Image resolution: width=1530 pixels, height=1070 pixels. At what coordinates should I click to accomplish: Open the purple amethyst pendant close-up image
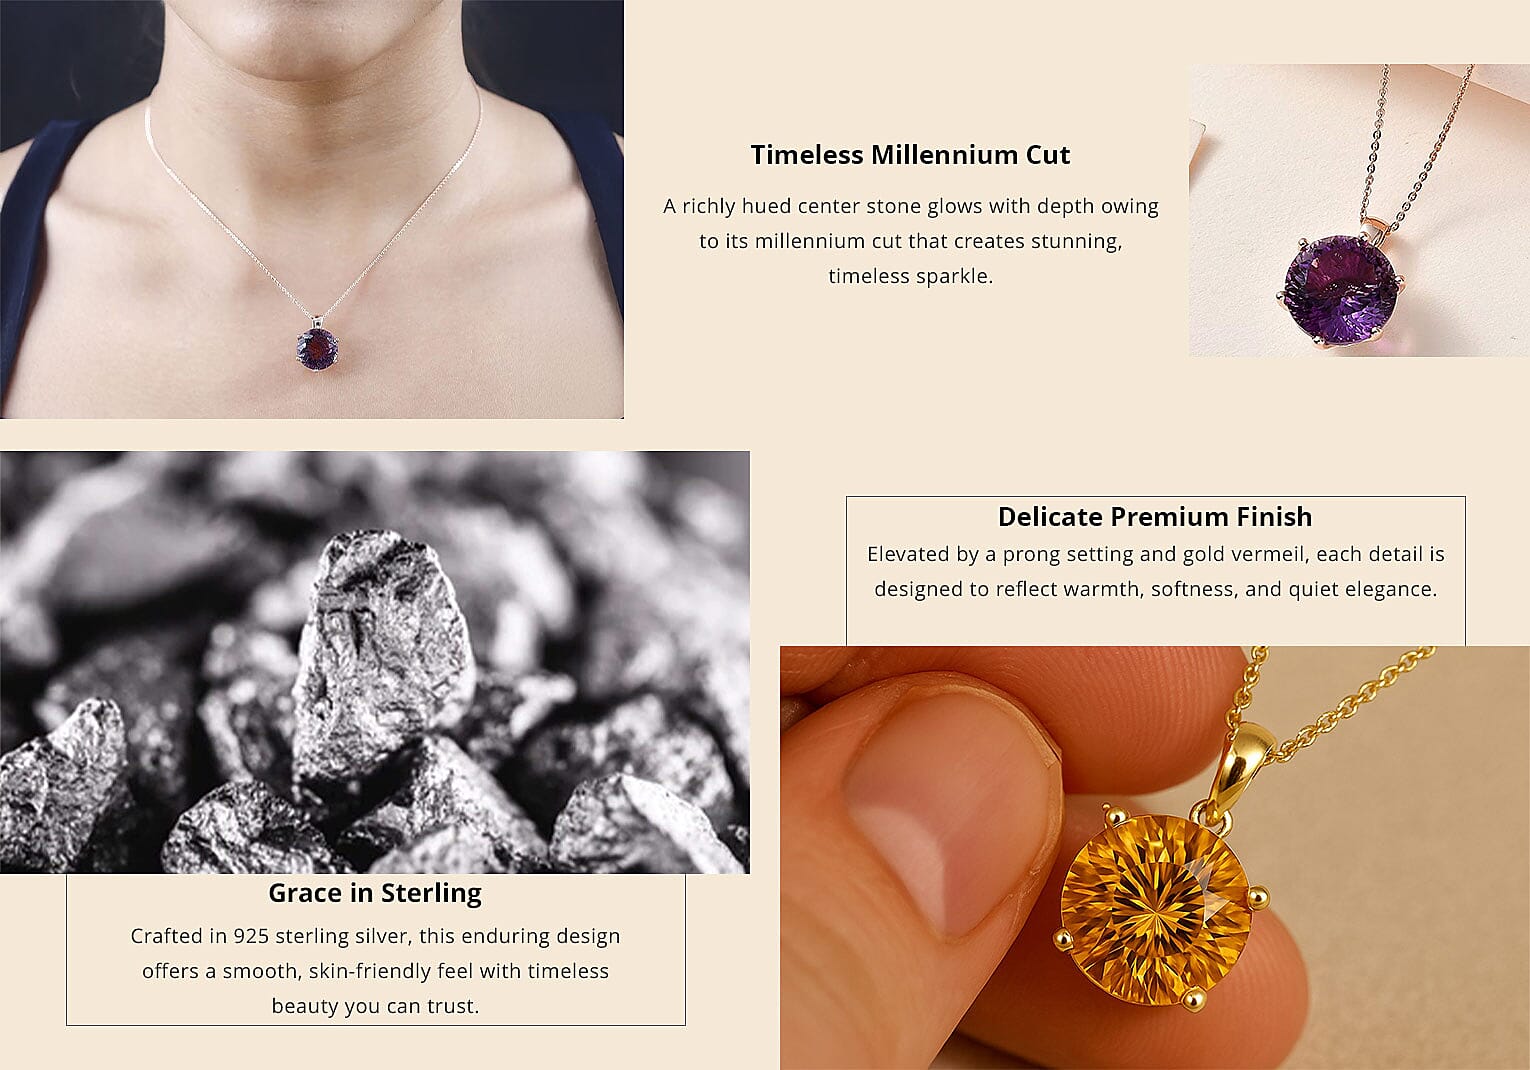coord(1359,210)
